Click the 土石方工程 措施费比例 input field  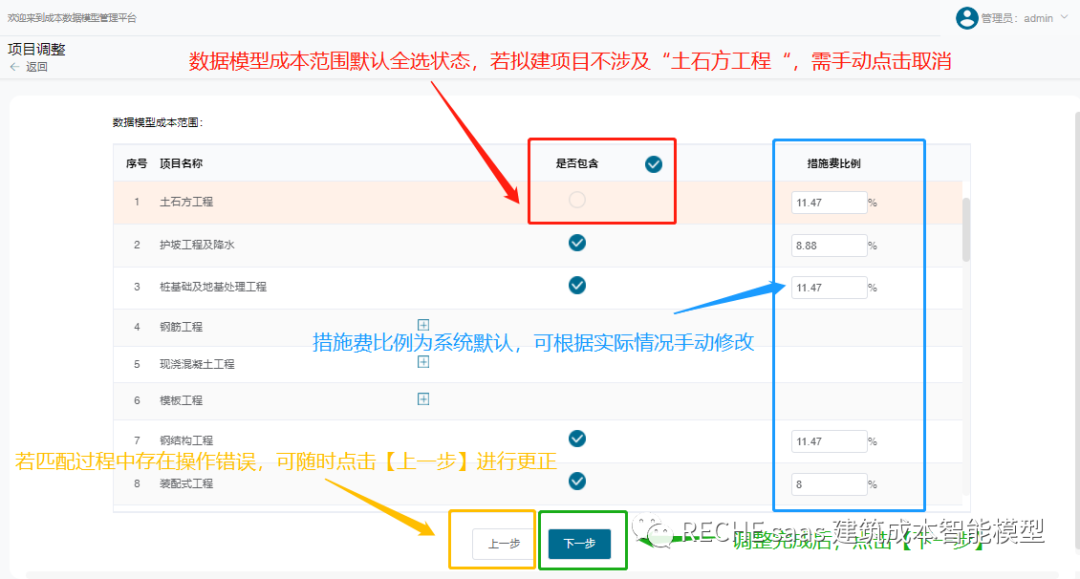pyautogui.click(x=828, y=202)
